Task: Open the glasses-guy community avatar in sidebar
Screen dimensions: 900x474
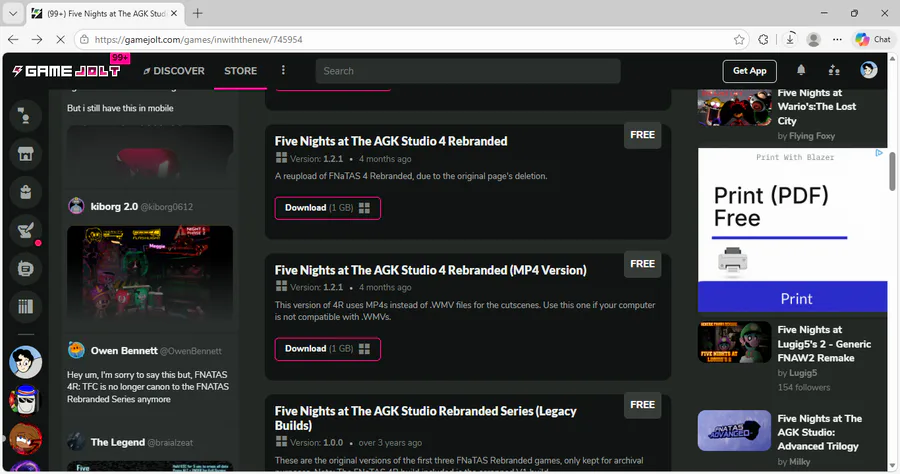Action: coord(25,362)
